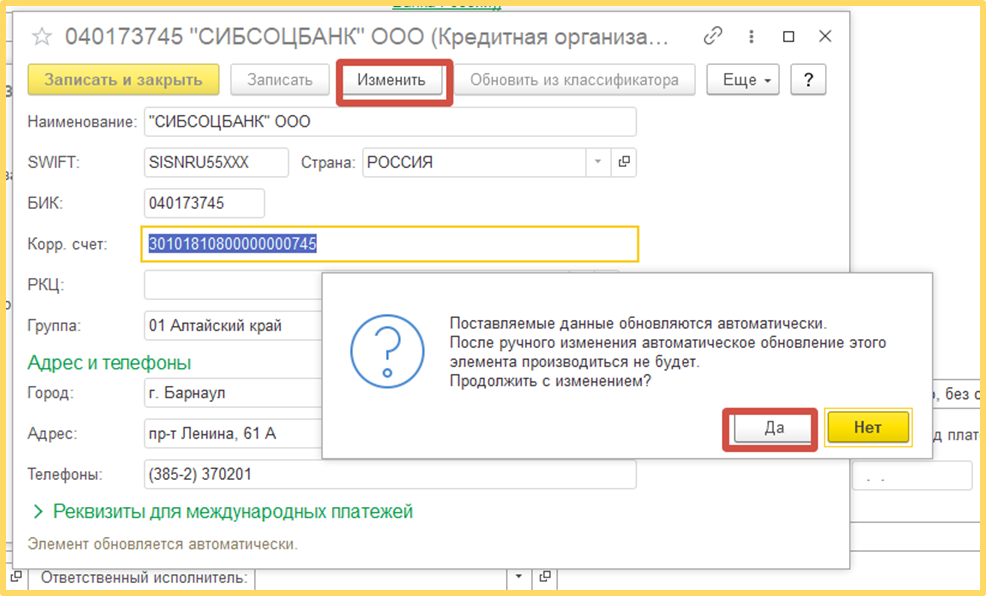Click the Записать button
This screenshot has width=986, height=596.
coord(280,80)
